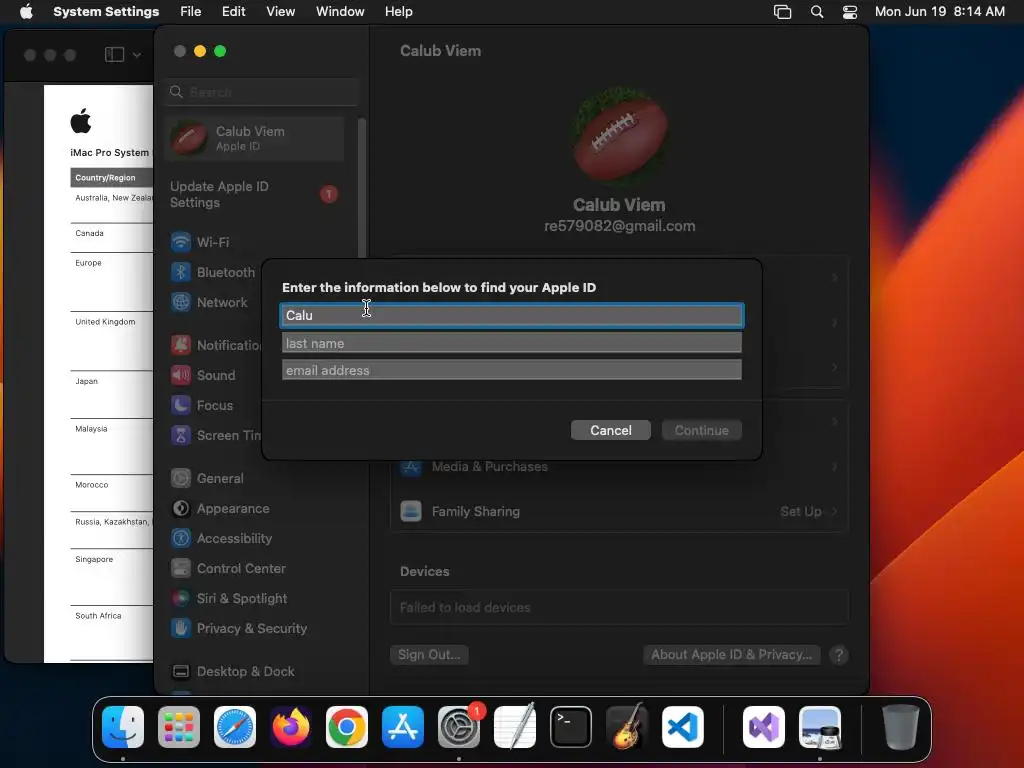This screenshot has width=1024, height=768.
Task: Open the Window menu
Action: pyautogui.click(x=340, y=12)
